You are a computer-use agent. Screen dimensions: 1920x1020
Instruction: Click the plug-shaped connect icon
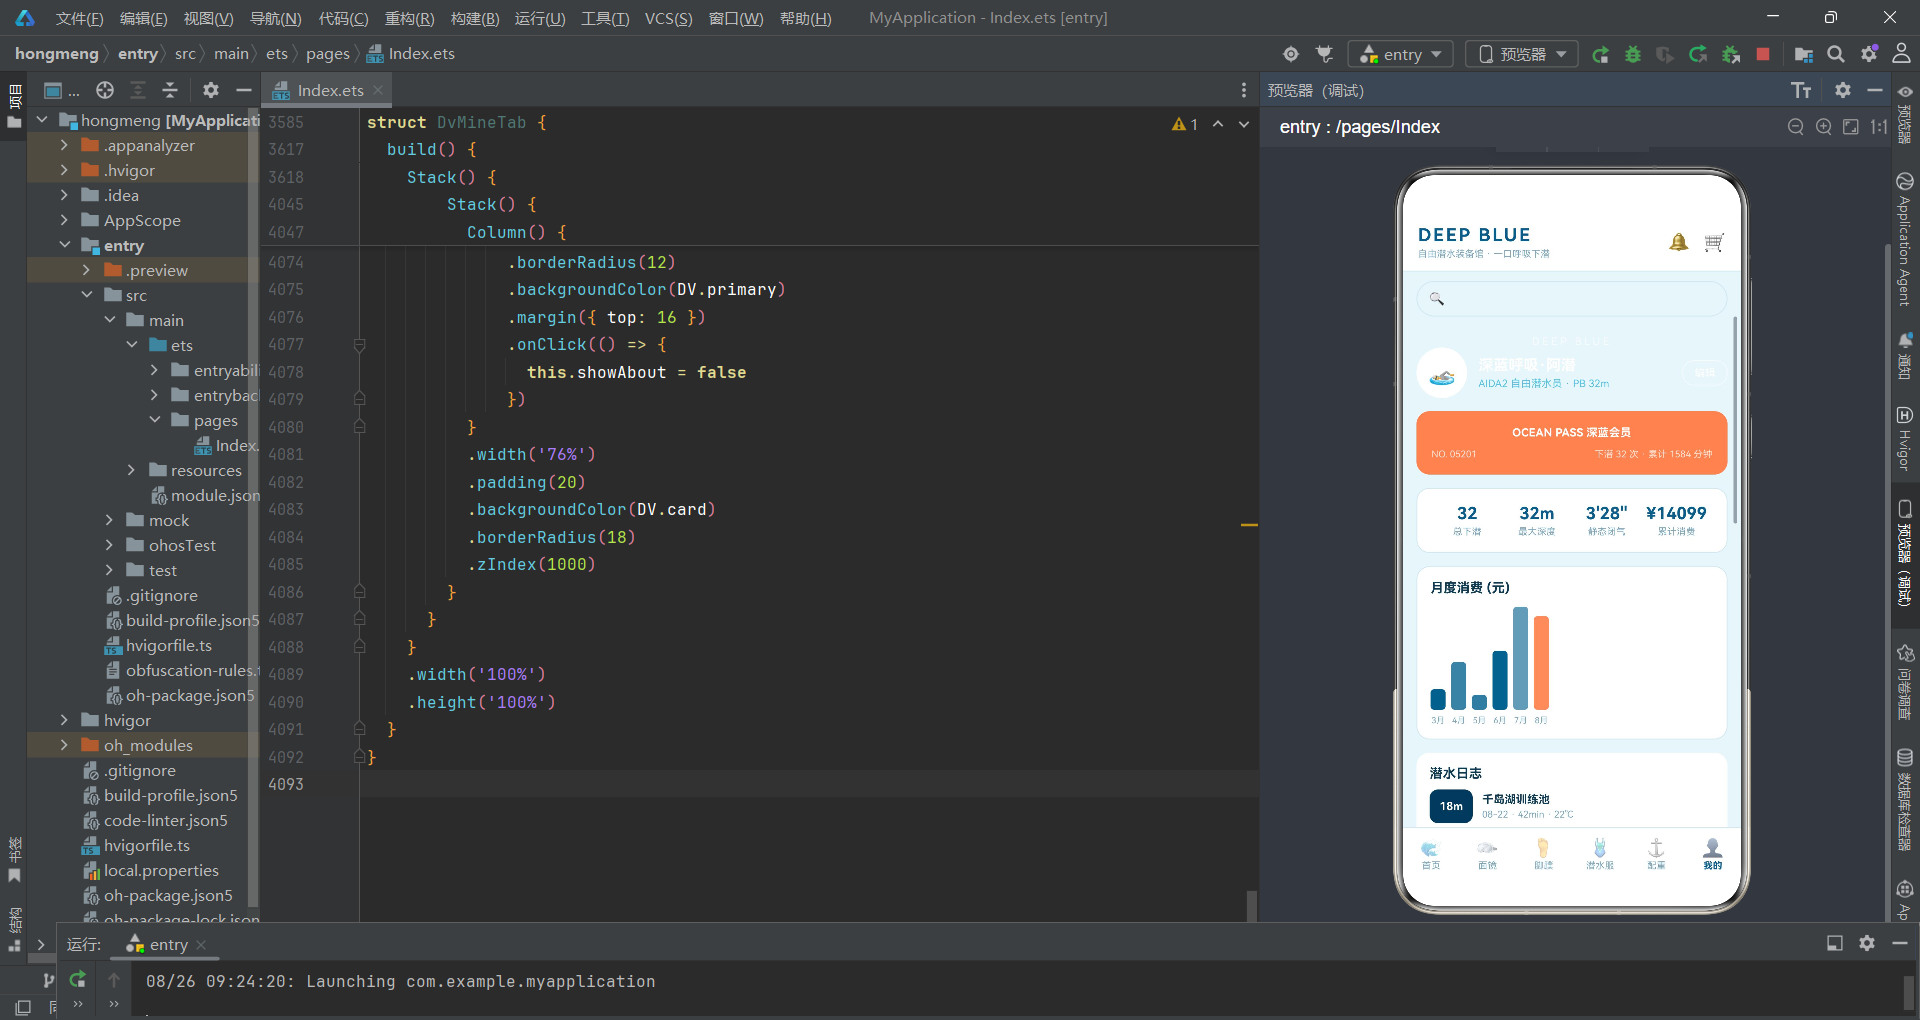[x=1324, y=54]
